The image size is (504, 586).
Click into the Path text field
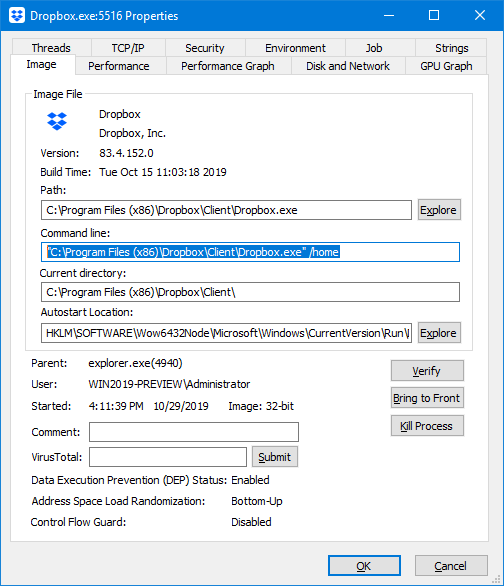(226, 210)
